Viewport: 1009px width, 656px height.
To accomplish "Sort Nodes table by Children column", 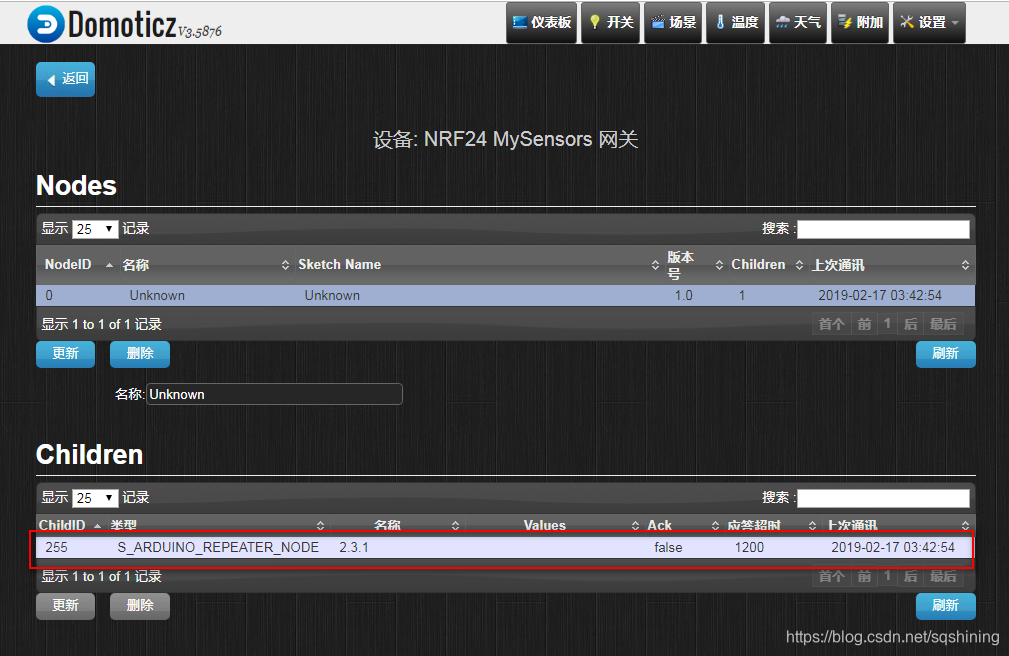I will [768, 265].
